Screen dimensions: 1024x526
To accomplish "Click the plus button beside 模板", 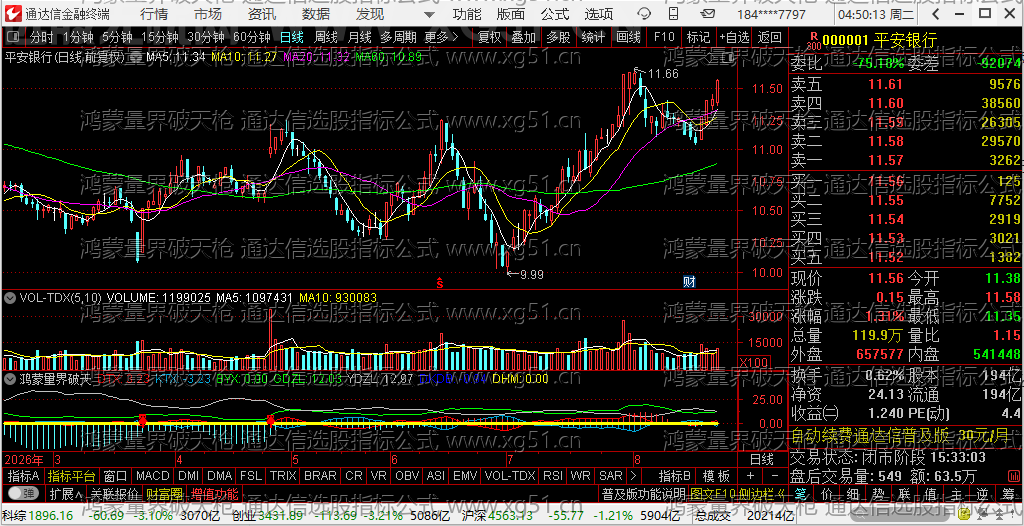I will 750,476.
